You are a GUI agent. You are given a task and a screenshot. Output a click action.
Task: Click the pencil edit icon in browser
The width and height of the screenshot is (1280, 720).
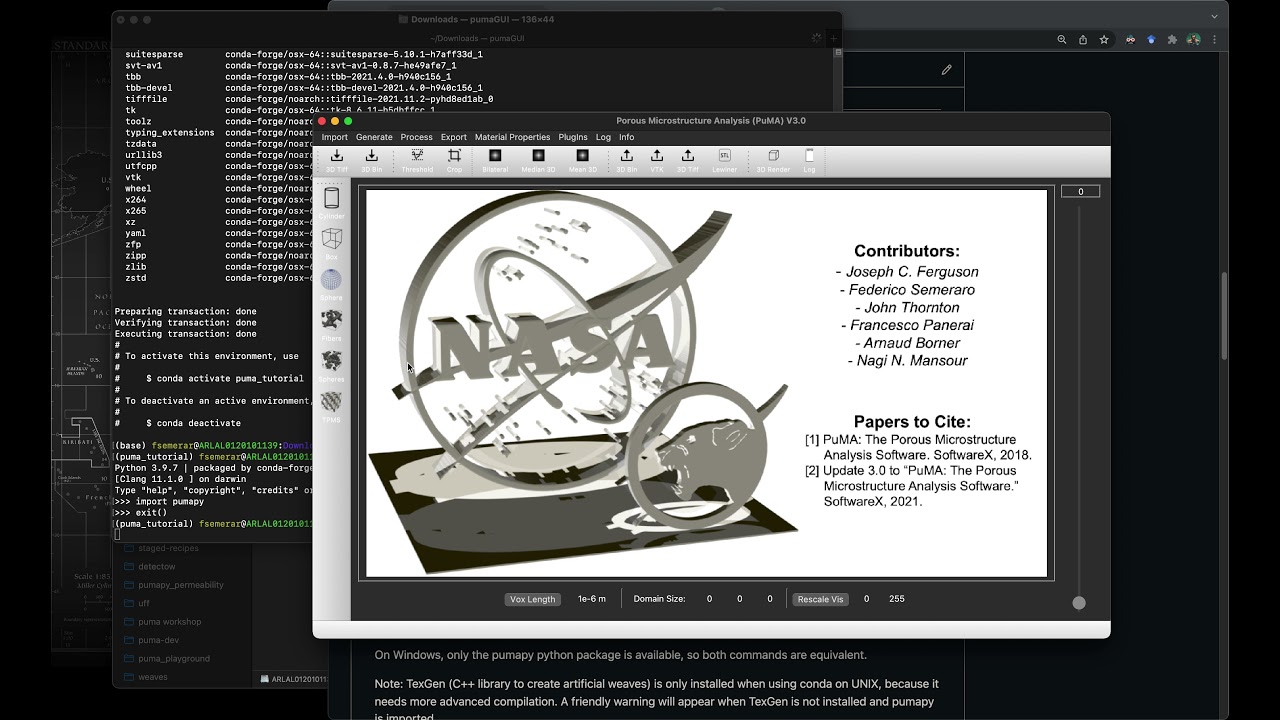click(x=946, y=70)
